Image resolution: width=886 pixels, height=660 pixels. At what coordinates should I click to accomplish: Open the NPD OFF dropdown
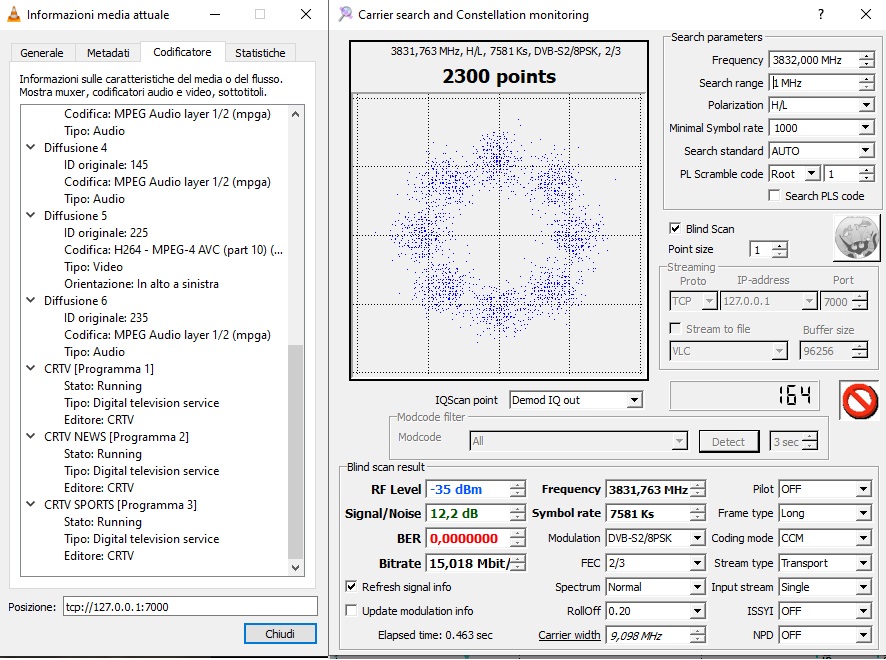pos(863,635)
